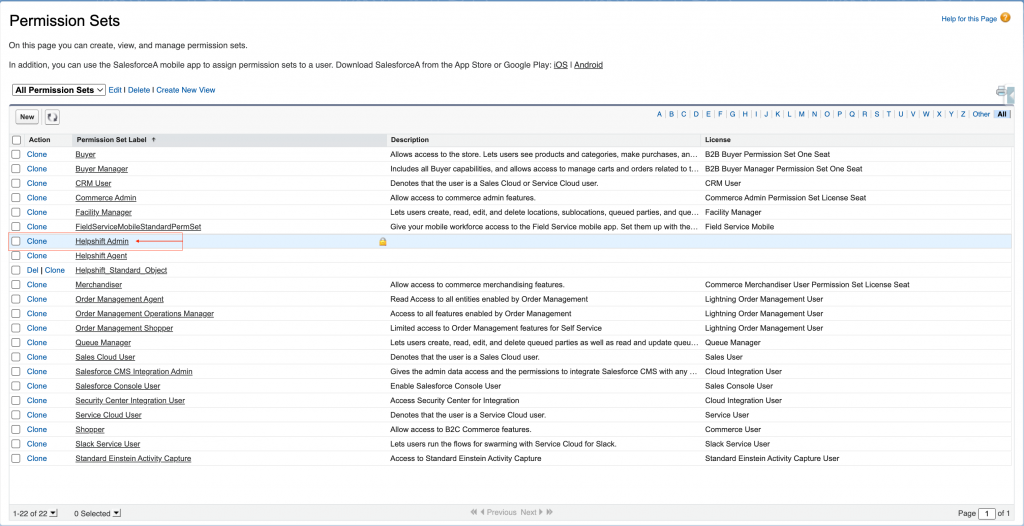Toggle the select-all checkbox in header
This screenshot has height=526, width=1024.
16,140
